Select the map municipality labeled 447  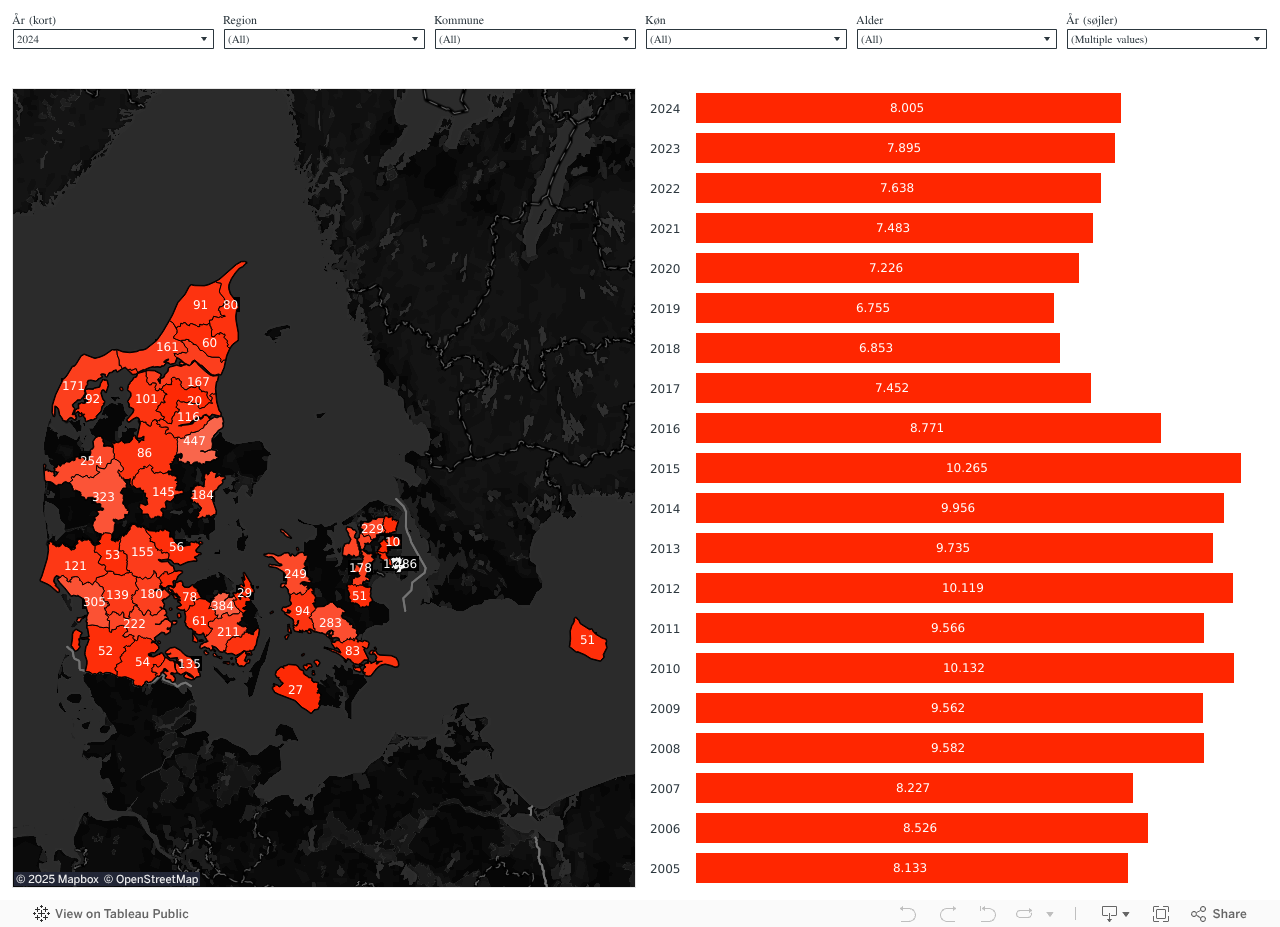tap(196, 443)
